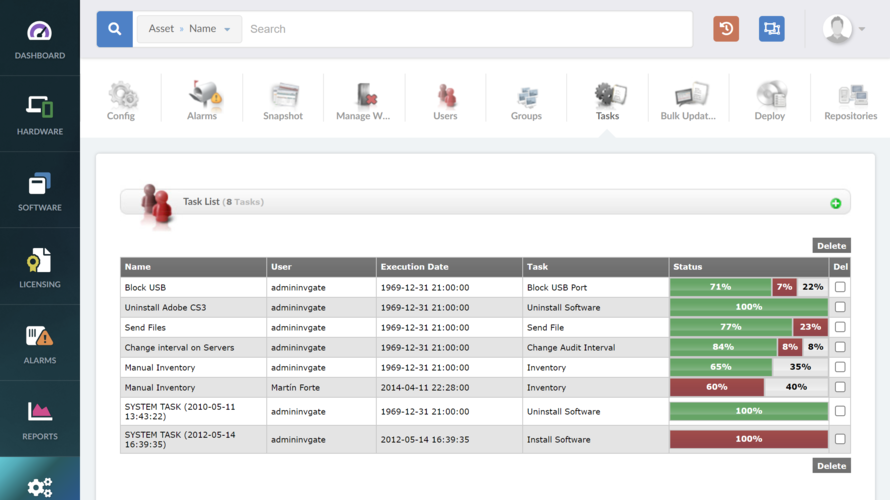Click the orange history clock icon

[726, 29]
